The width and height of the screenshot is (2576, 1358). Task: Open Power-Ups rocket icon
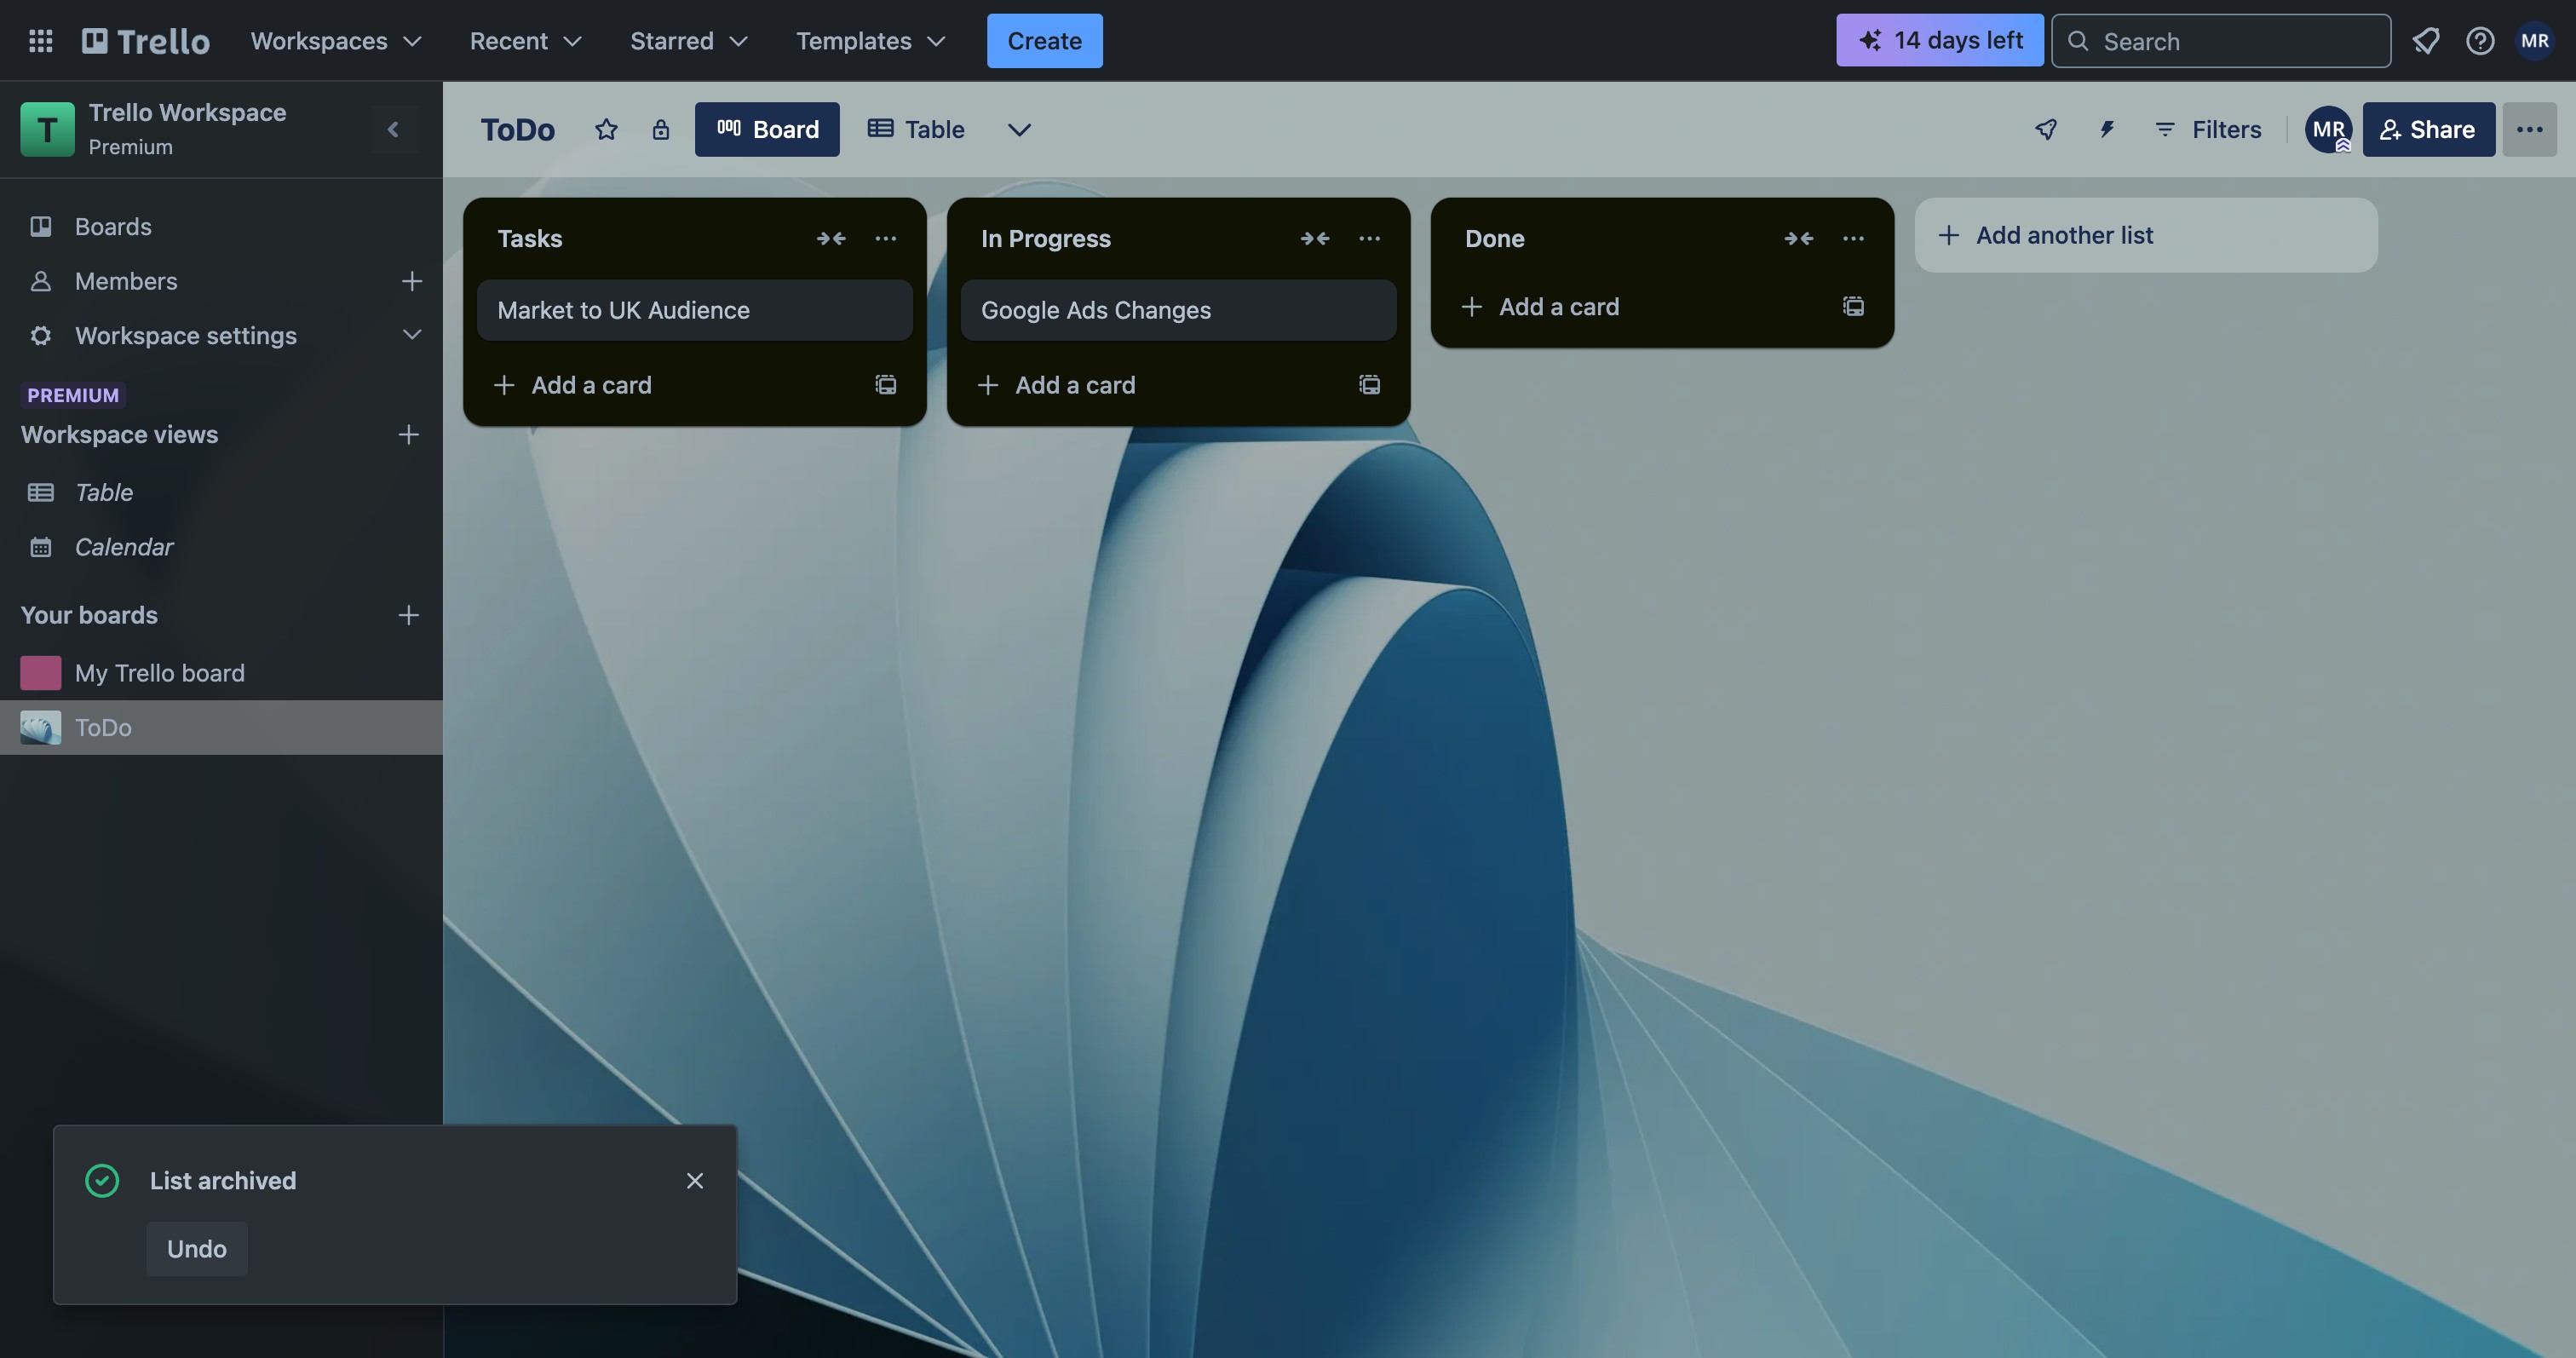click(2046, 129)
